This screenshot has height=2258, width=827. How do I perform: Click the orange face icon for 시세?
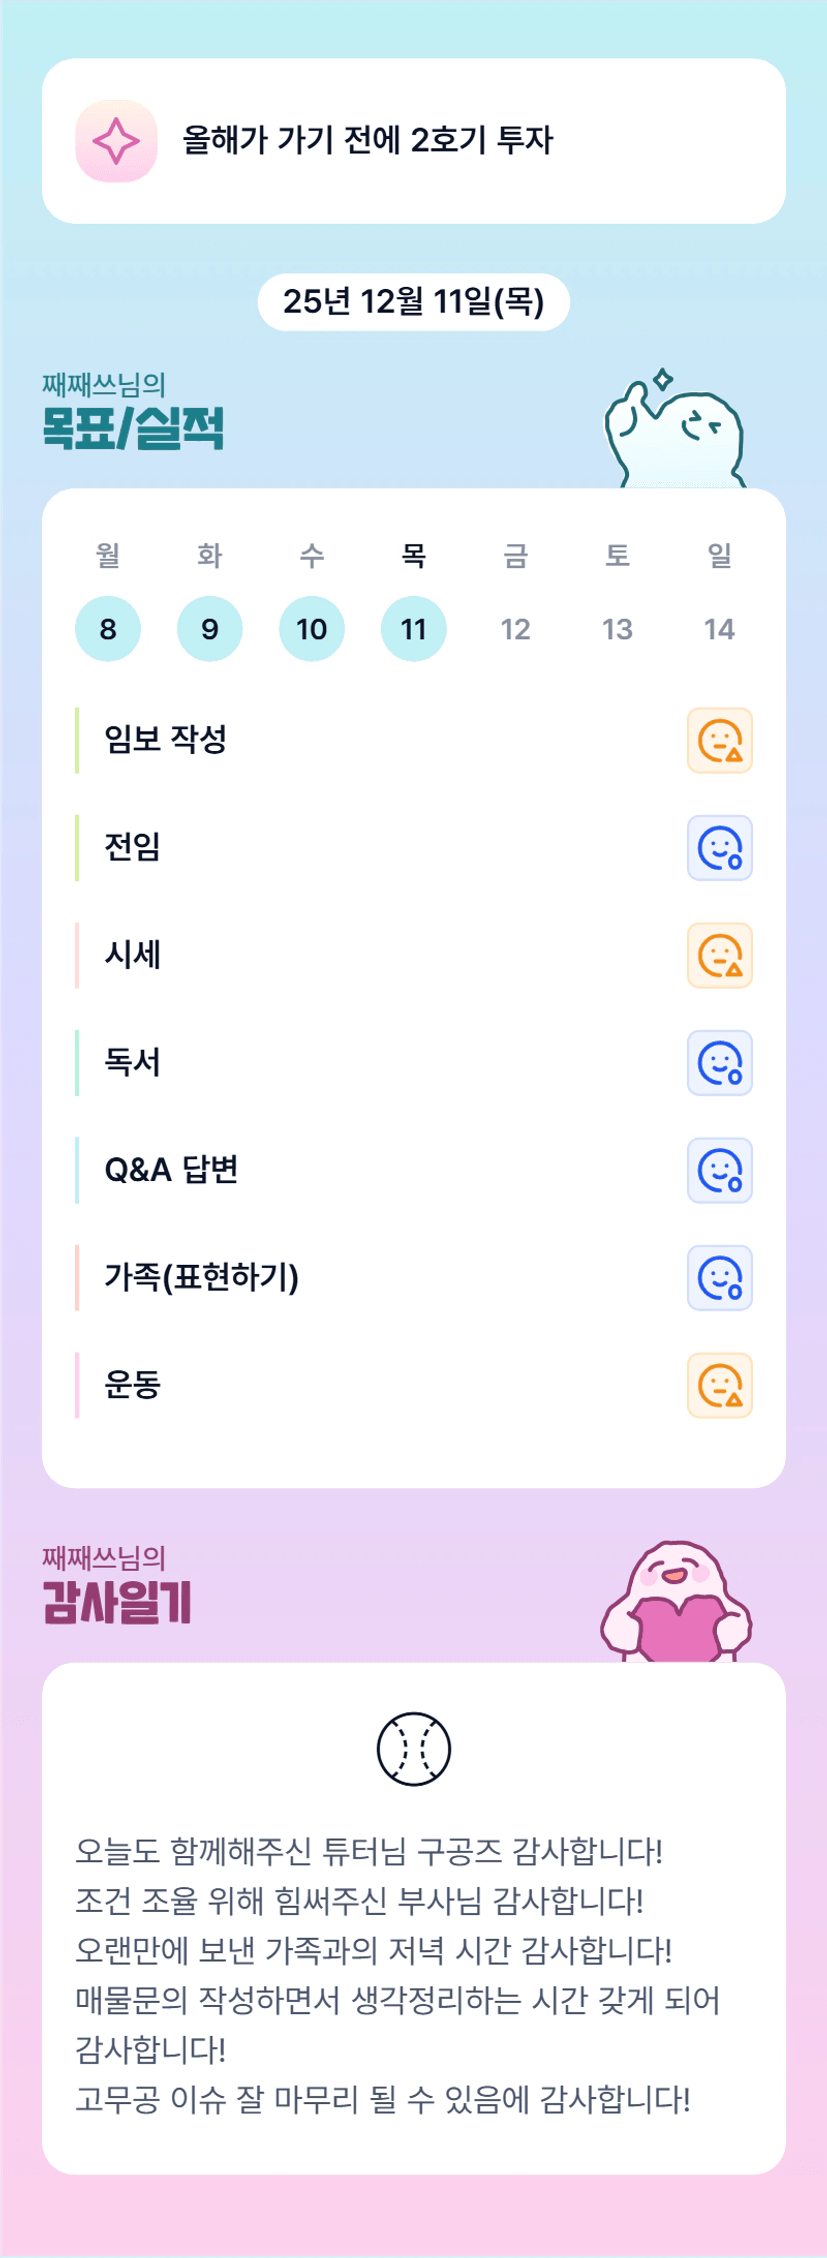tap(719, 956)
